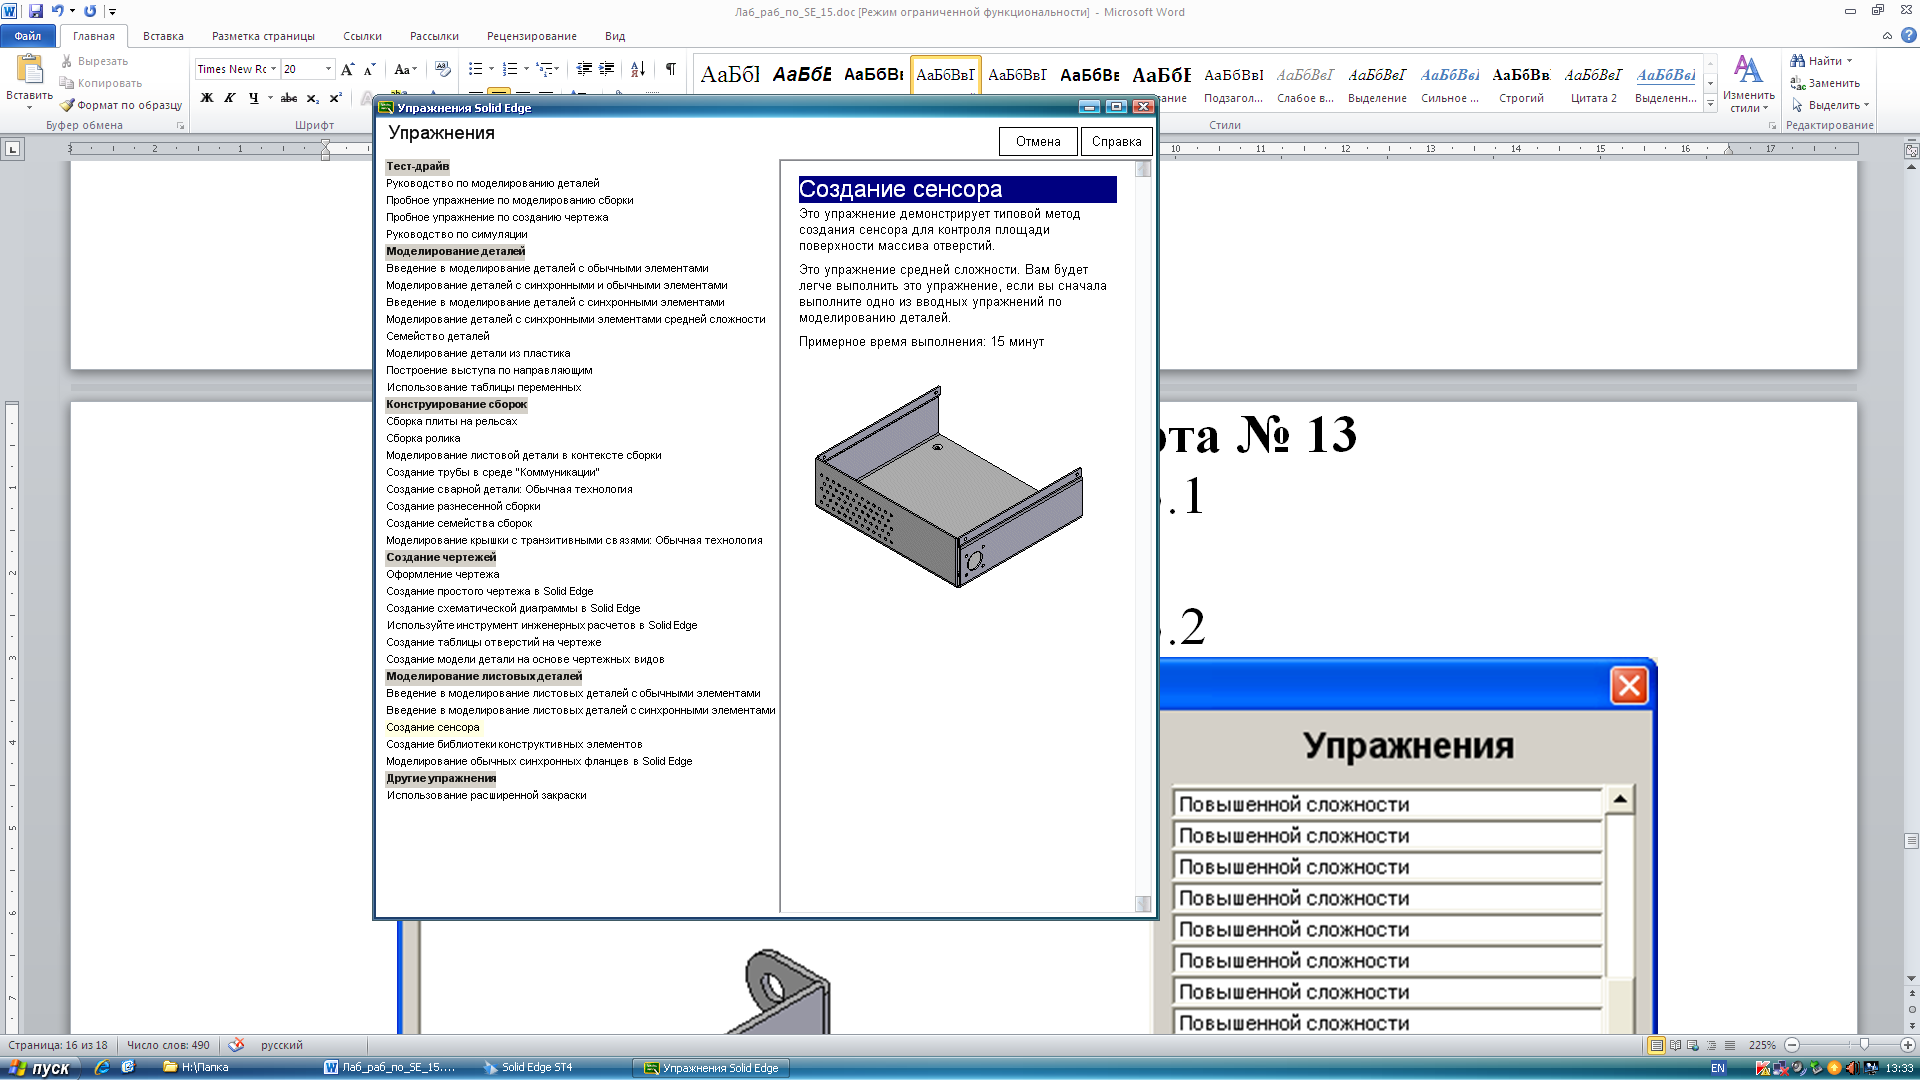The image size is (1920, 1080).
Task: Redo using the Quick Access toolbar icon
Action: [90, 11]
